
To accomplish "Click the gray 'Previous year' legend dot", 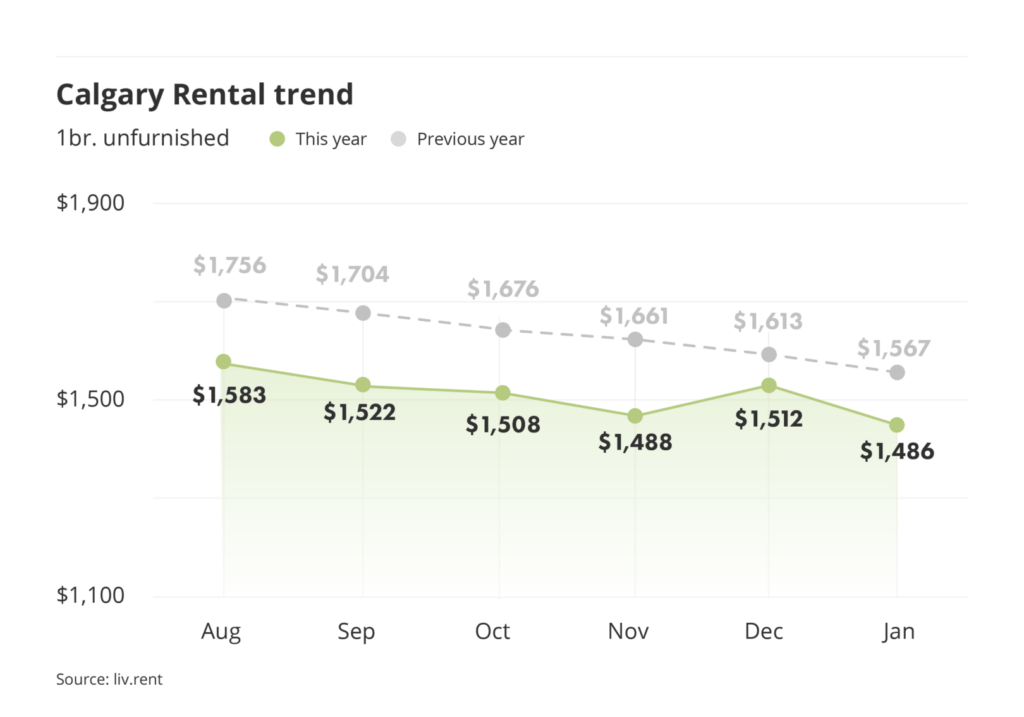I will click(399, 139).
